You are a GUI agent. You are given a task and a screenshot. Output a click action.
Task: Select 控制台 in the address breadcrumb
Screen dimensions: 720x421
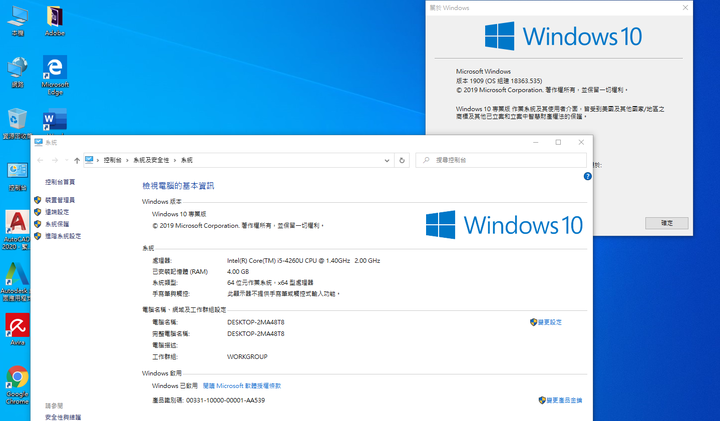(112, 160)
